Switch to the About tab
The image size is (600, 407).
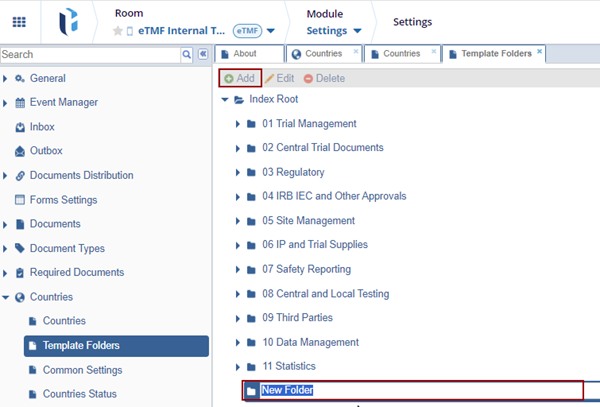244,53
